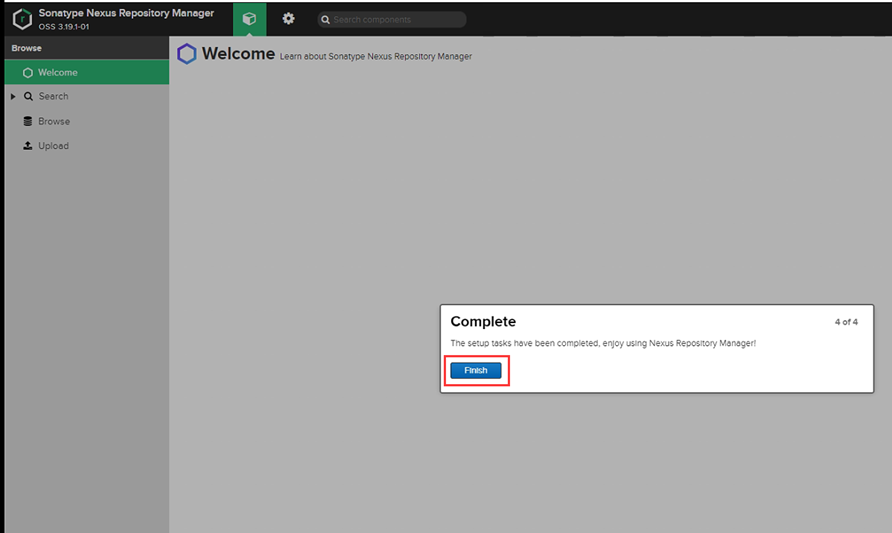Click the Search components field
The width and height of the screenshot is (892, 533).
pyautogui.click(x=392, y=19)
